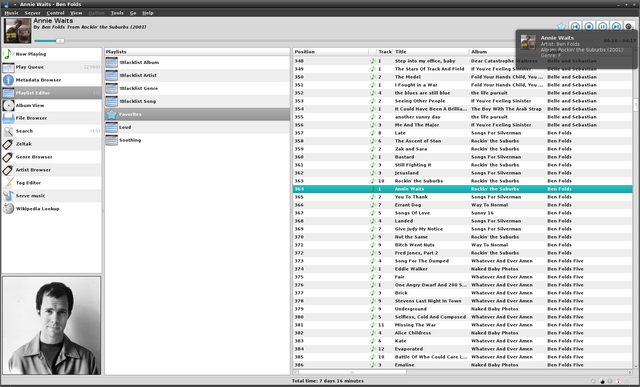Open the Tools menu

click(x=117, y=13)
